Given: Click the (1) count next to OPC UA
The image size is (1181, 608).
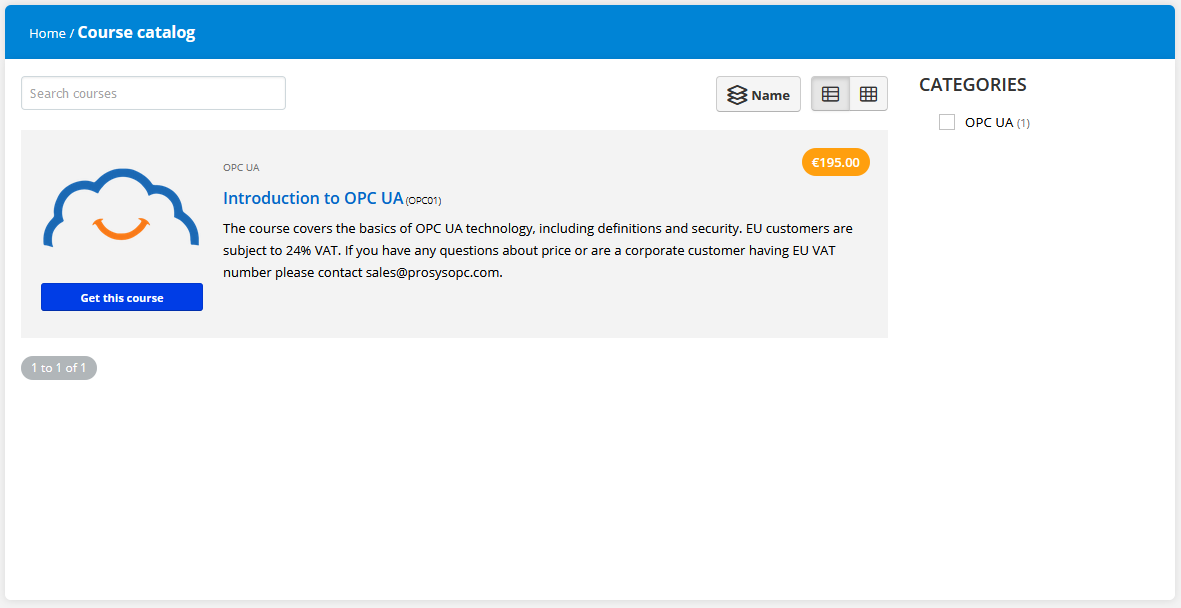Looking at the screenshot, I should 1023,124.
